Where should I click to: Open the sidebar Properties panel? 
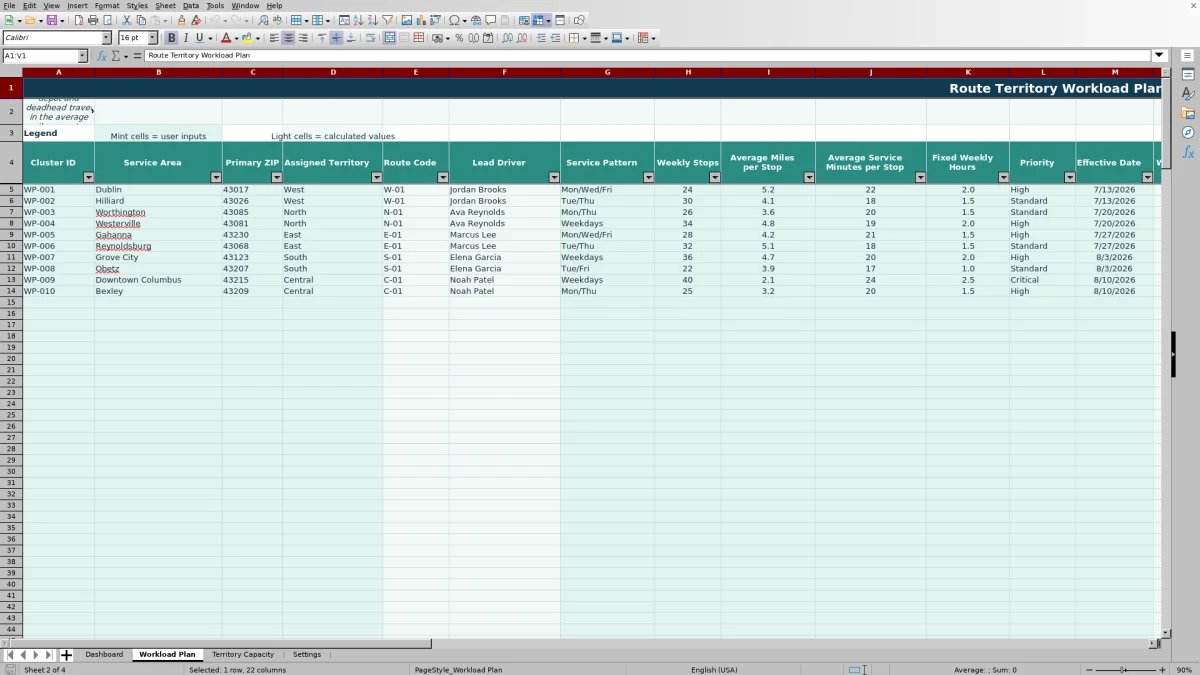point(1188,75)
